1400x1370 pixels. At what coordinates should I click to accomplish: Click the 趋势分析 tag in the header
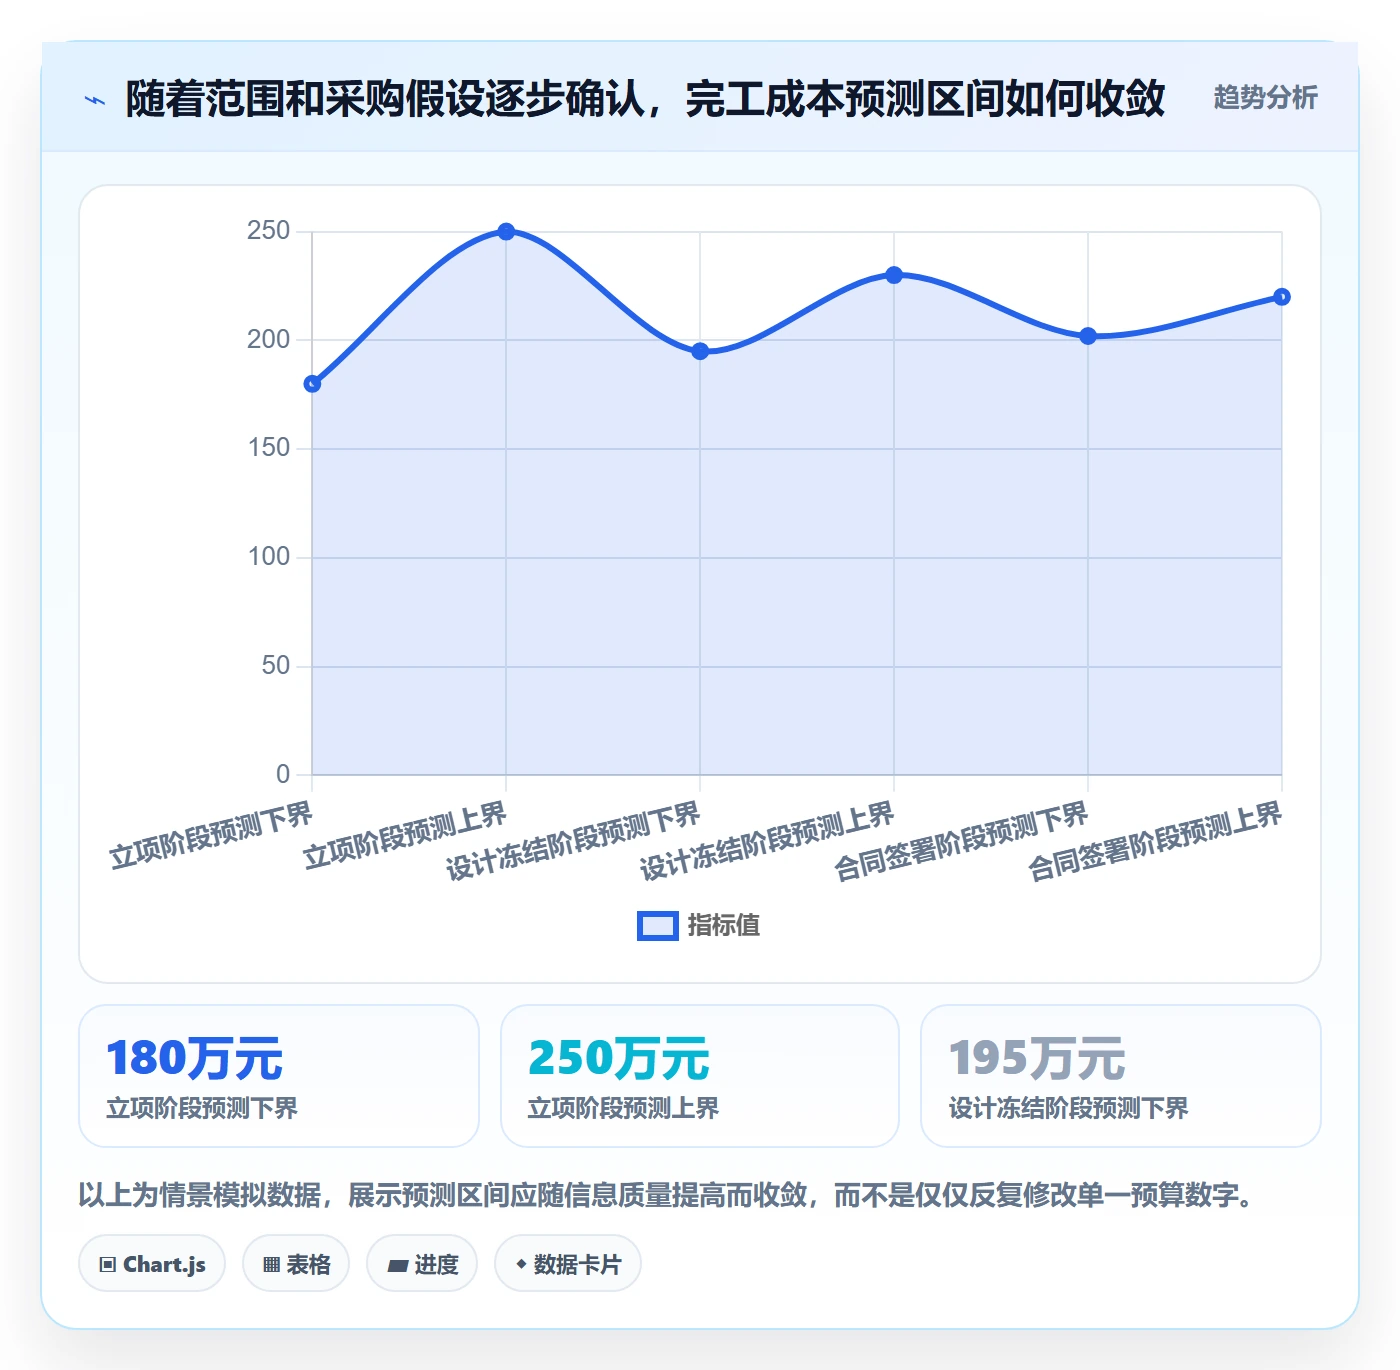point(1265,98)
